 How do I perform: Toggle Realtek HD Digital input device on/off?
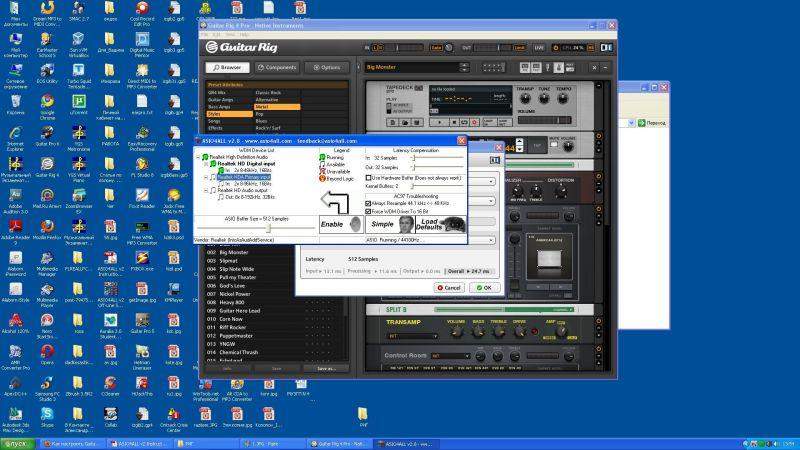coord(213,164)
